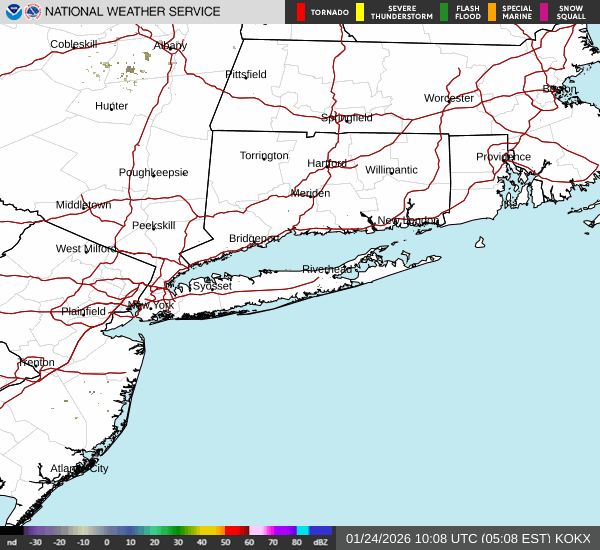This screenshot has height=550, width=600.
Task: Click the National Weather Service title text
Action: (x=135, y=12)
